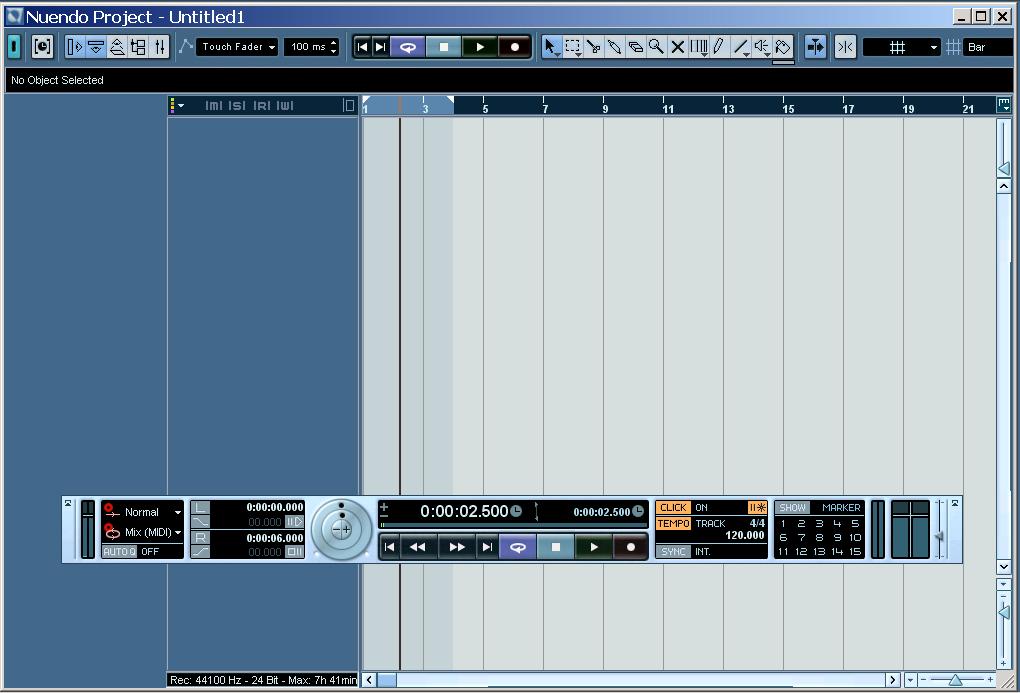Show the Inspector panel

pyautogui.click(x=75, y=47)
